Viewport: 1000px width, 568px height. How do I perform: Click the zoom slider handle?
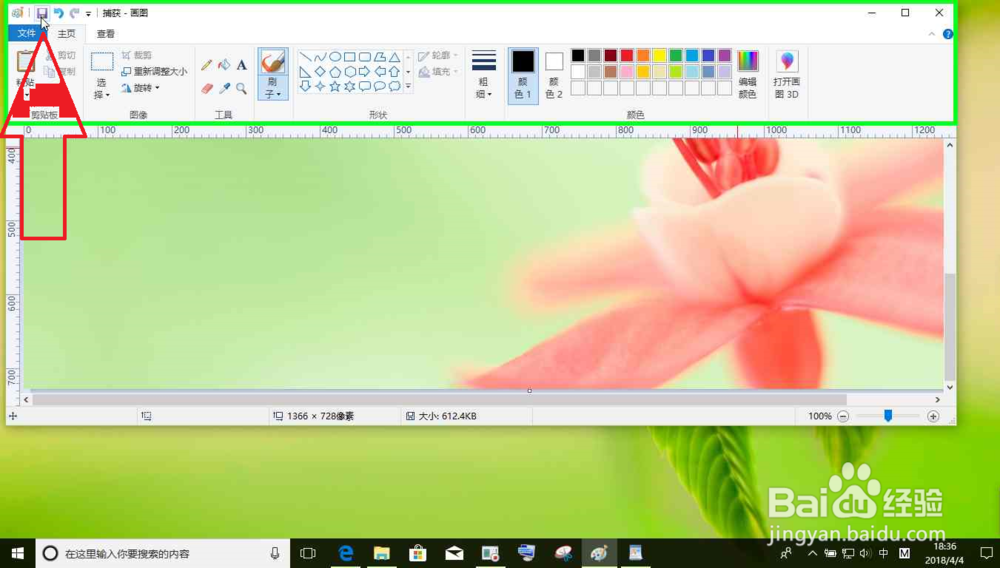888,416
